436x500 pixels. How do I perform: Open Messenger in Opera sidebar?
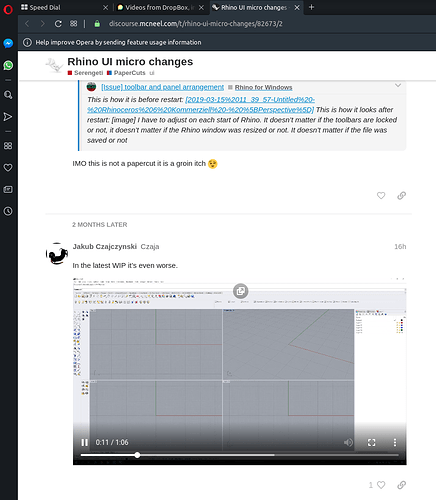[8, 43]
